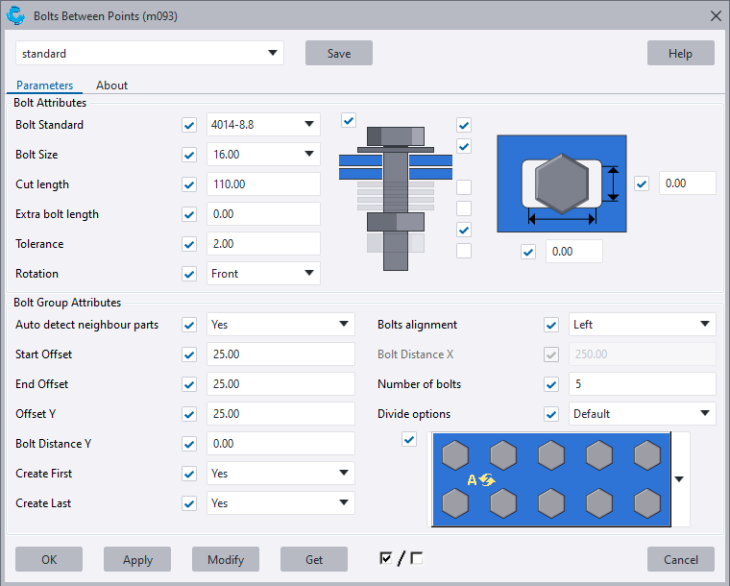Toggle the Bolts alignment checkbox
The width and height of the screenshot is (730, 586).
point(551,324)
